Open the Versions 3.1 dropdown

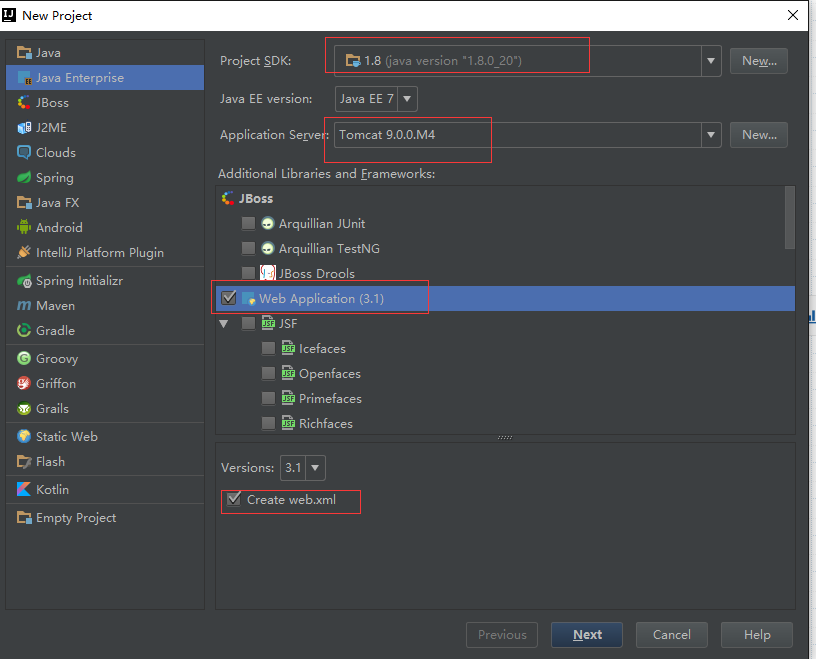click(315, 467)
